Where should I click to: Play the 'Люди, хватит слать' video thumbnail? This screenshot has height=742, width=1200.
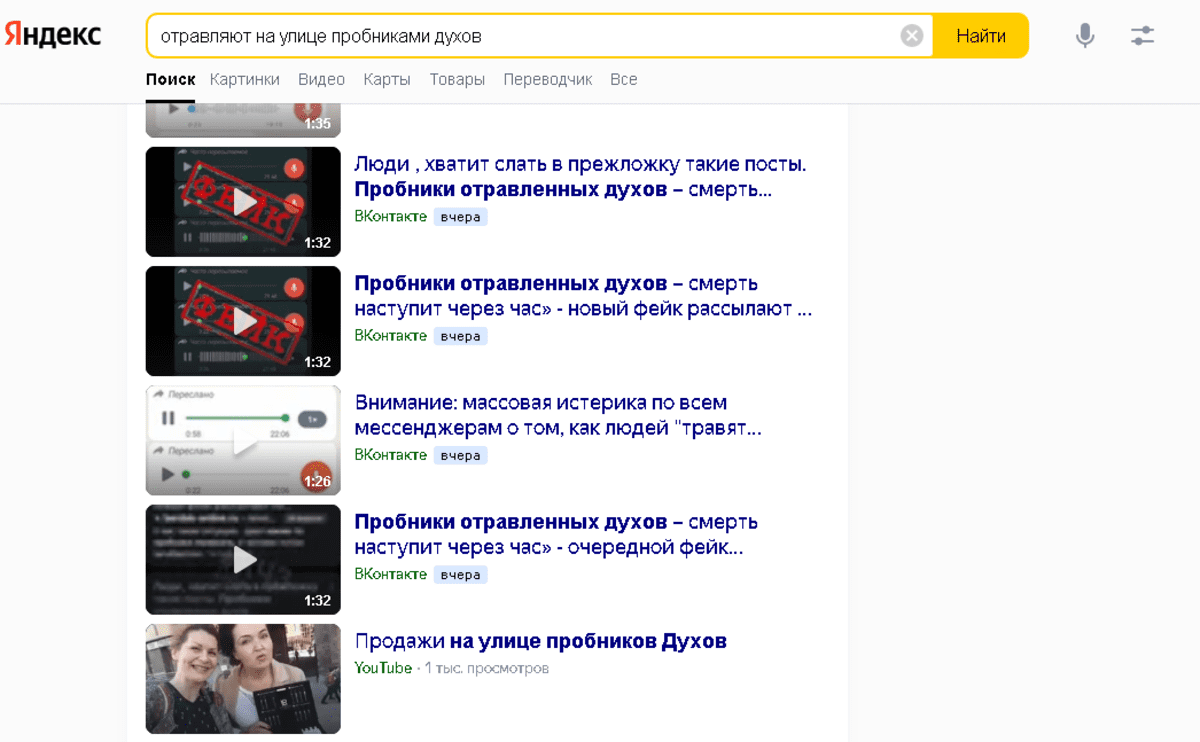(x=243, y=202)
